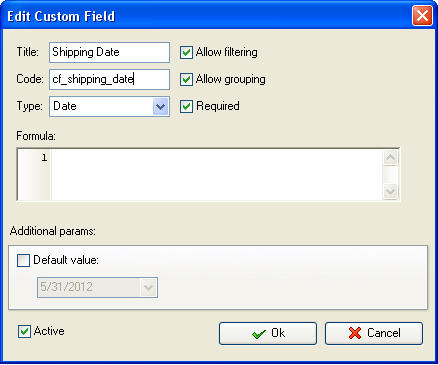Click line number 1 in Formula gutter
Image resolution: width=438 pixels, height=365 pixels.
point(44,158)
